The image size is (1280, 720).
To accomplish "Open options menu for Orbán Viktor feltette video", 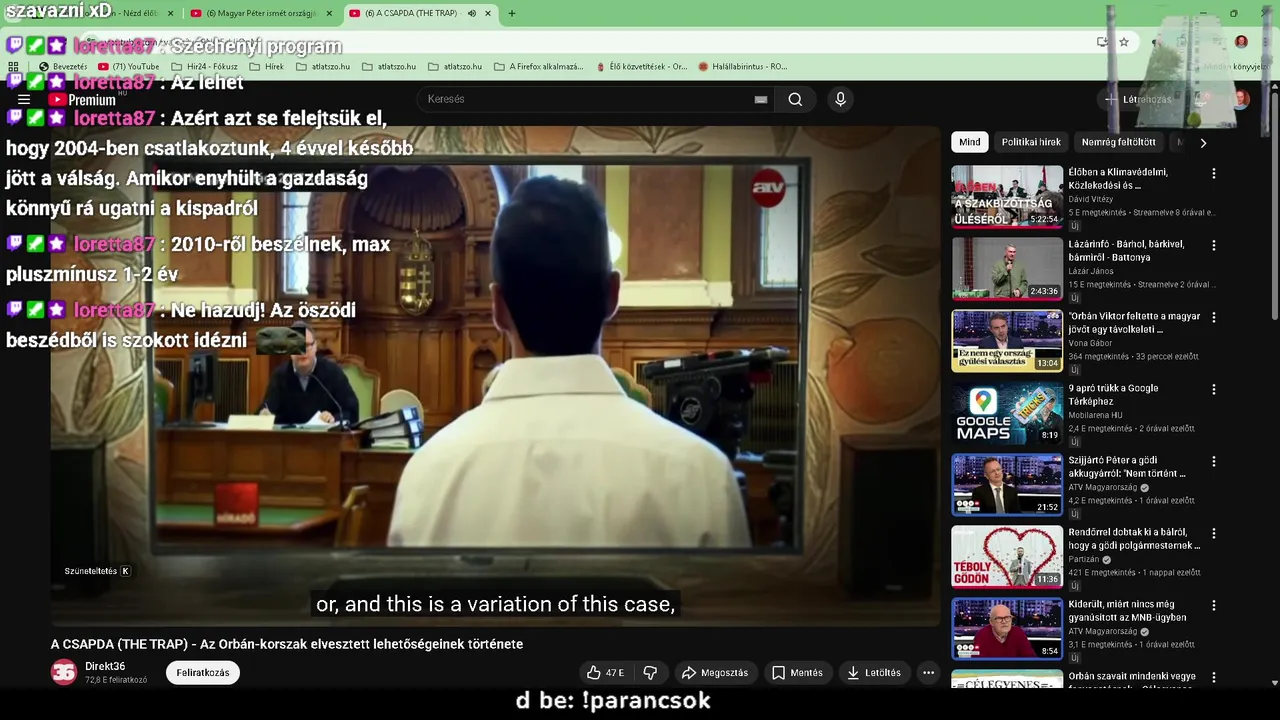I will [x=1214, y=317].
